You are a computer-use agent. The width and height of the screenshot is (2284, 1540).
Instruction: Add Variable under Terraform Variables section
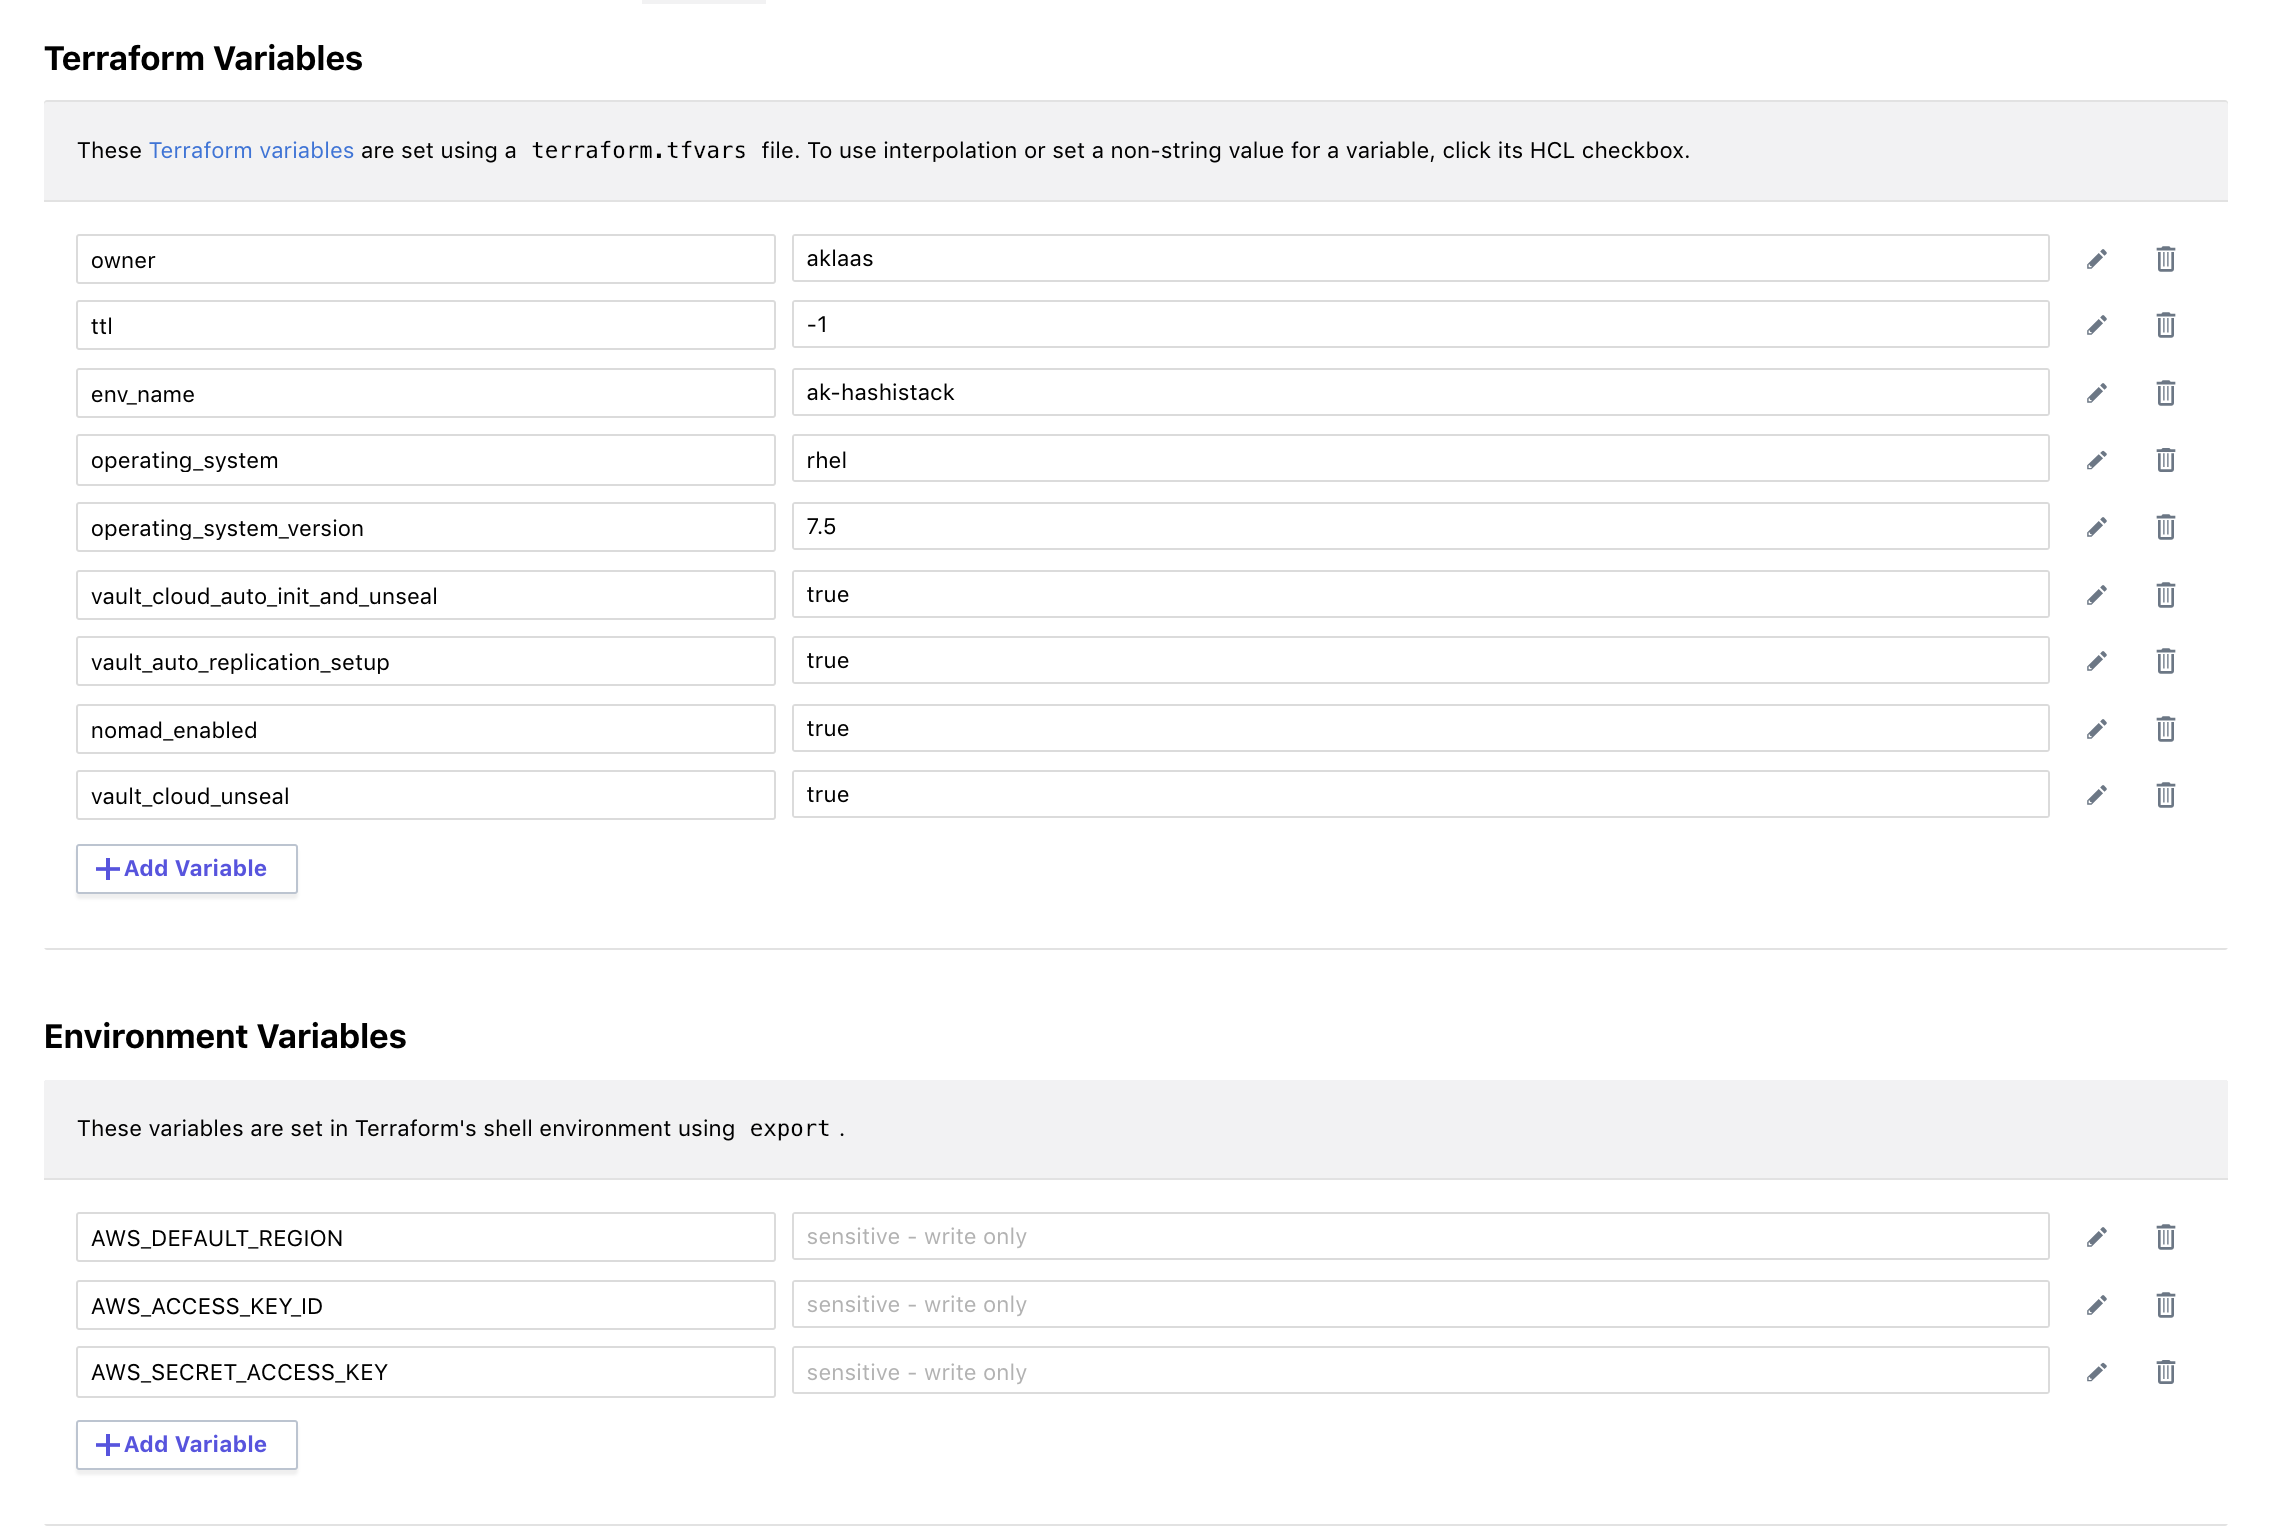[x=187, y=868]
